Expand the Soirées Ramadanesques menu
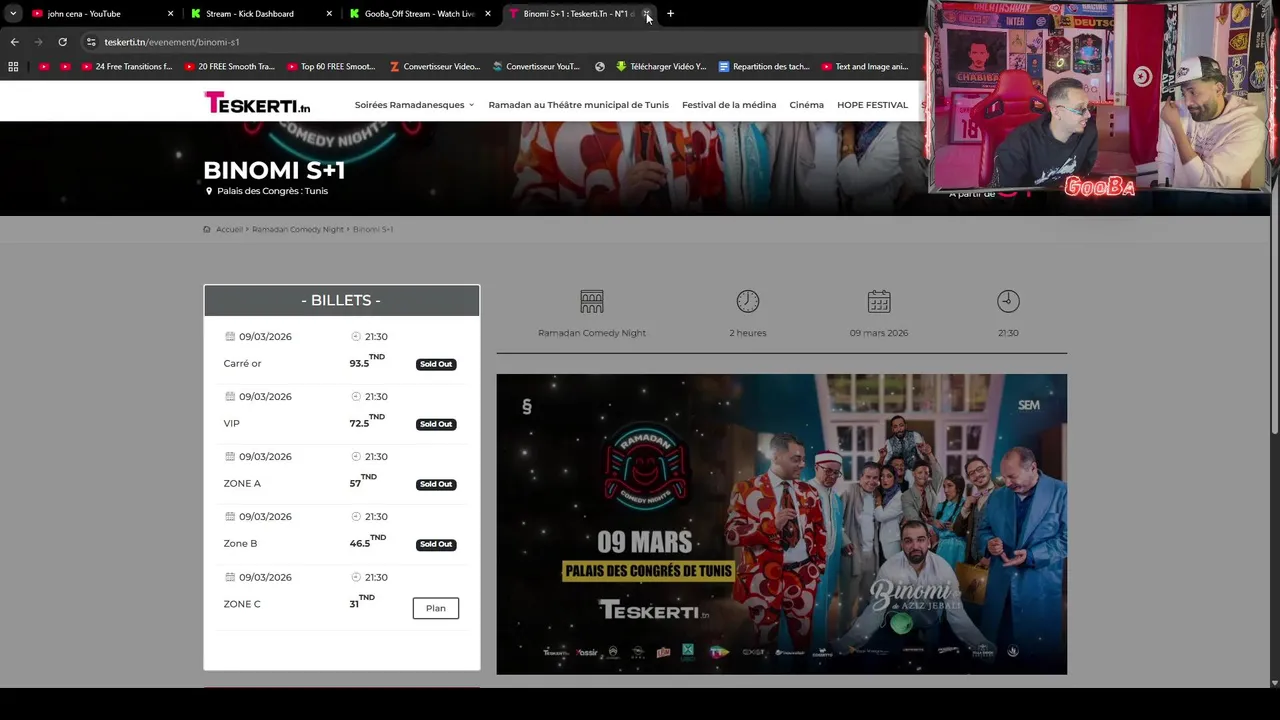This screenshot has height=720, width=1280. (x=414, y=105)
